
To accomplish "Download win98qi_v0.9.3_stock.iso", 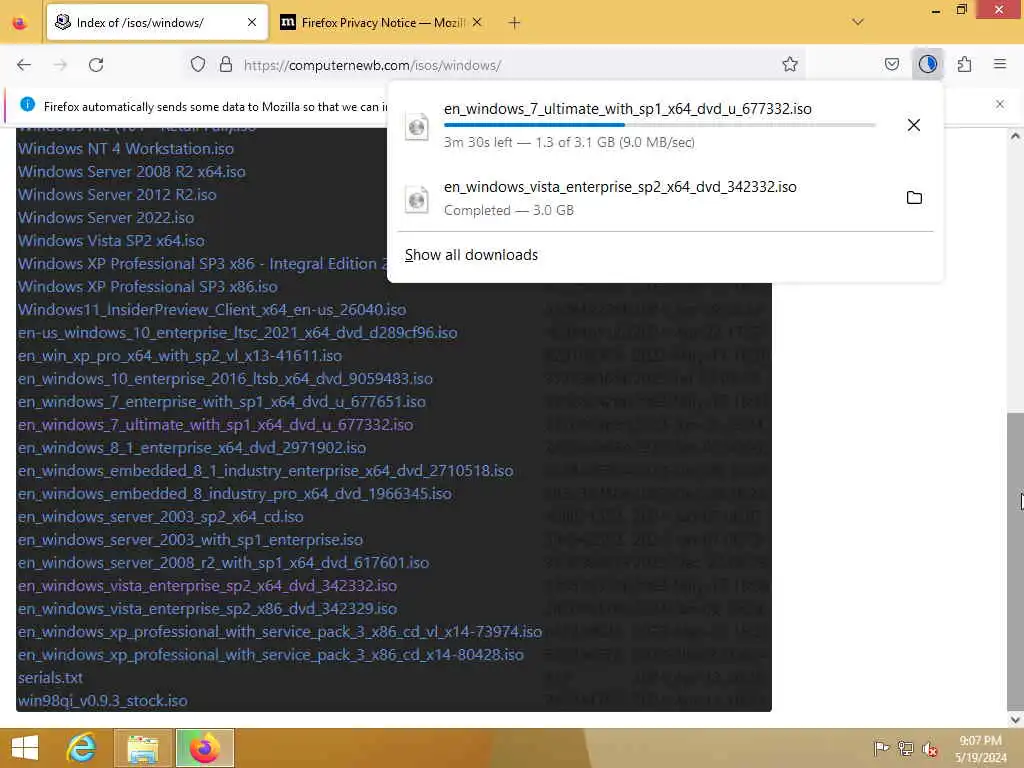I will click(x=103, y=701).
